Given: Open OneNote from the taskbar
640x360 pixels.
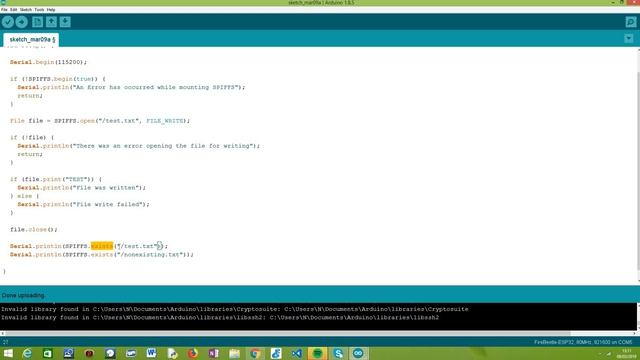Looking at the screenshot, I should click(x=213, y=353).
